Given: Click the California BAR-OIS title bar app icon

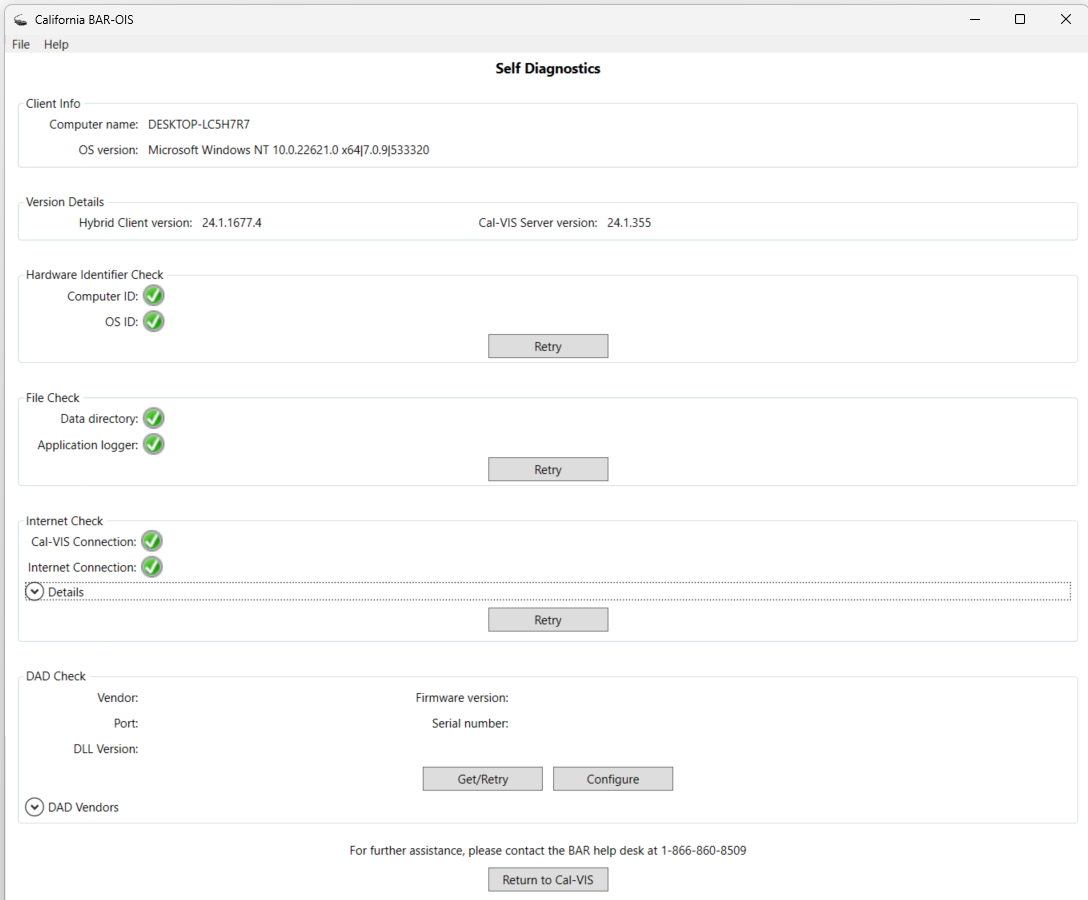Looking at the screenshot, I should point(20,19).
